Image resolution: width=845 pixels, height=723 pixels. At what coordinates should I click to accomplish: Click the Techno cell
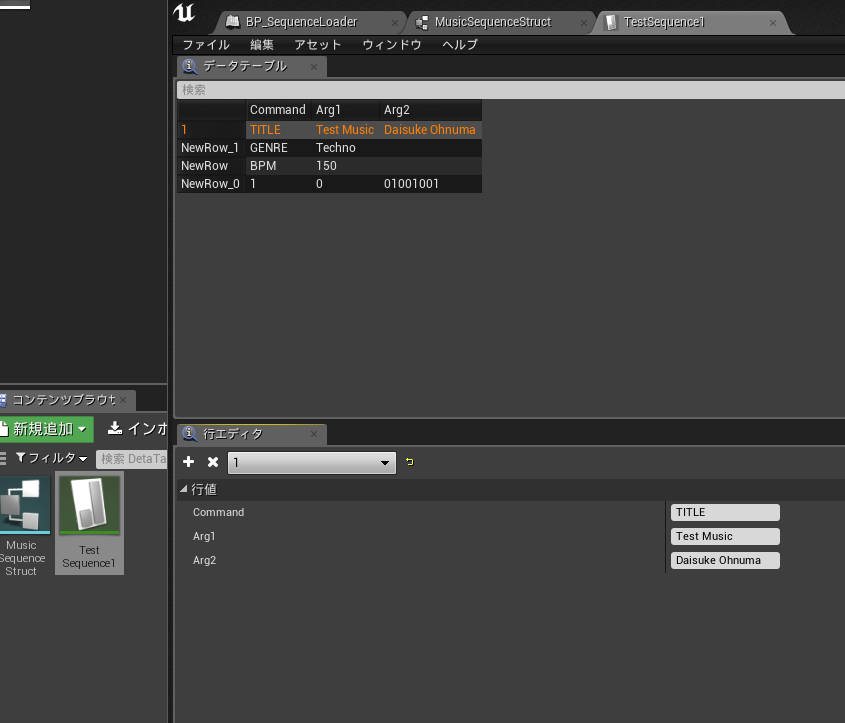pos(335,148)
